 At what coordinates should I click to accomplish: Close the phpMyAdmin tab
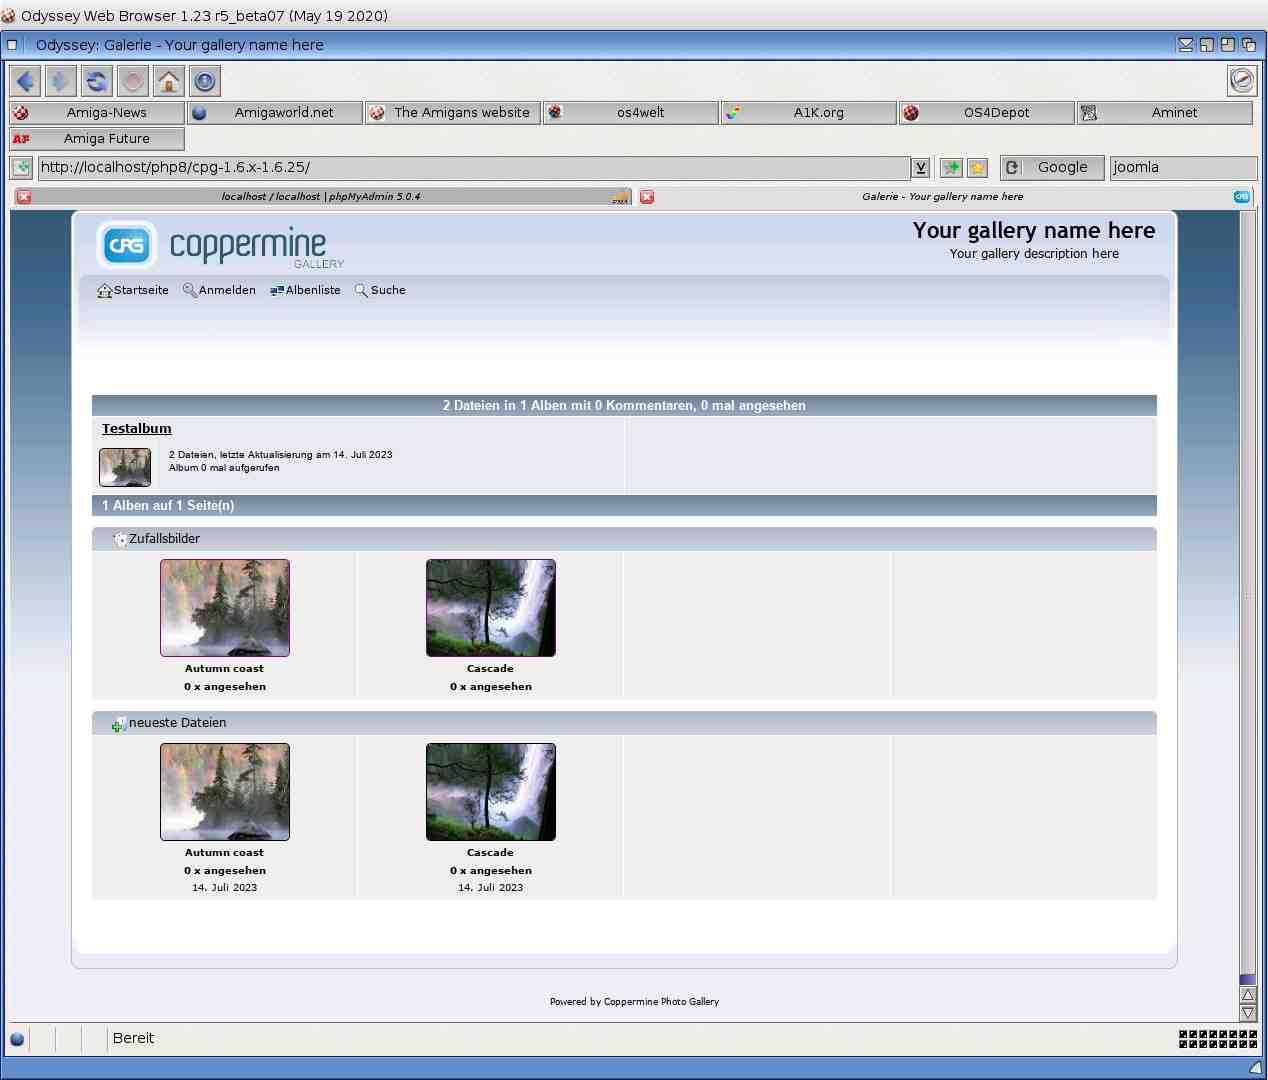pos(24,197)
